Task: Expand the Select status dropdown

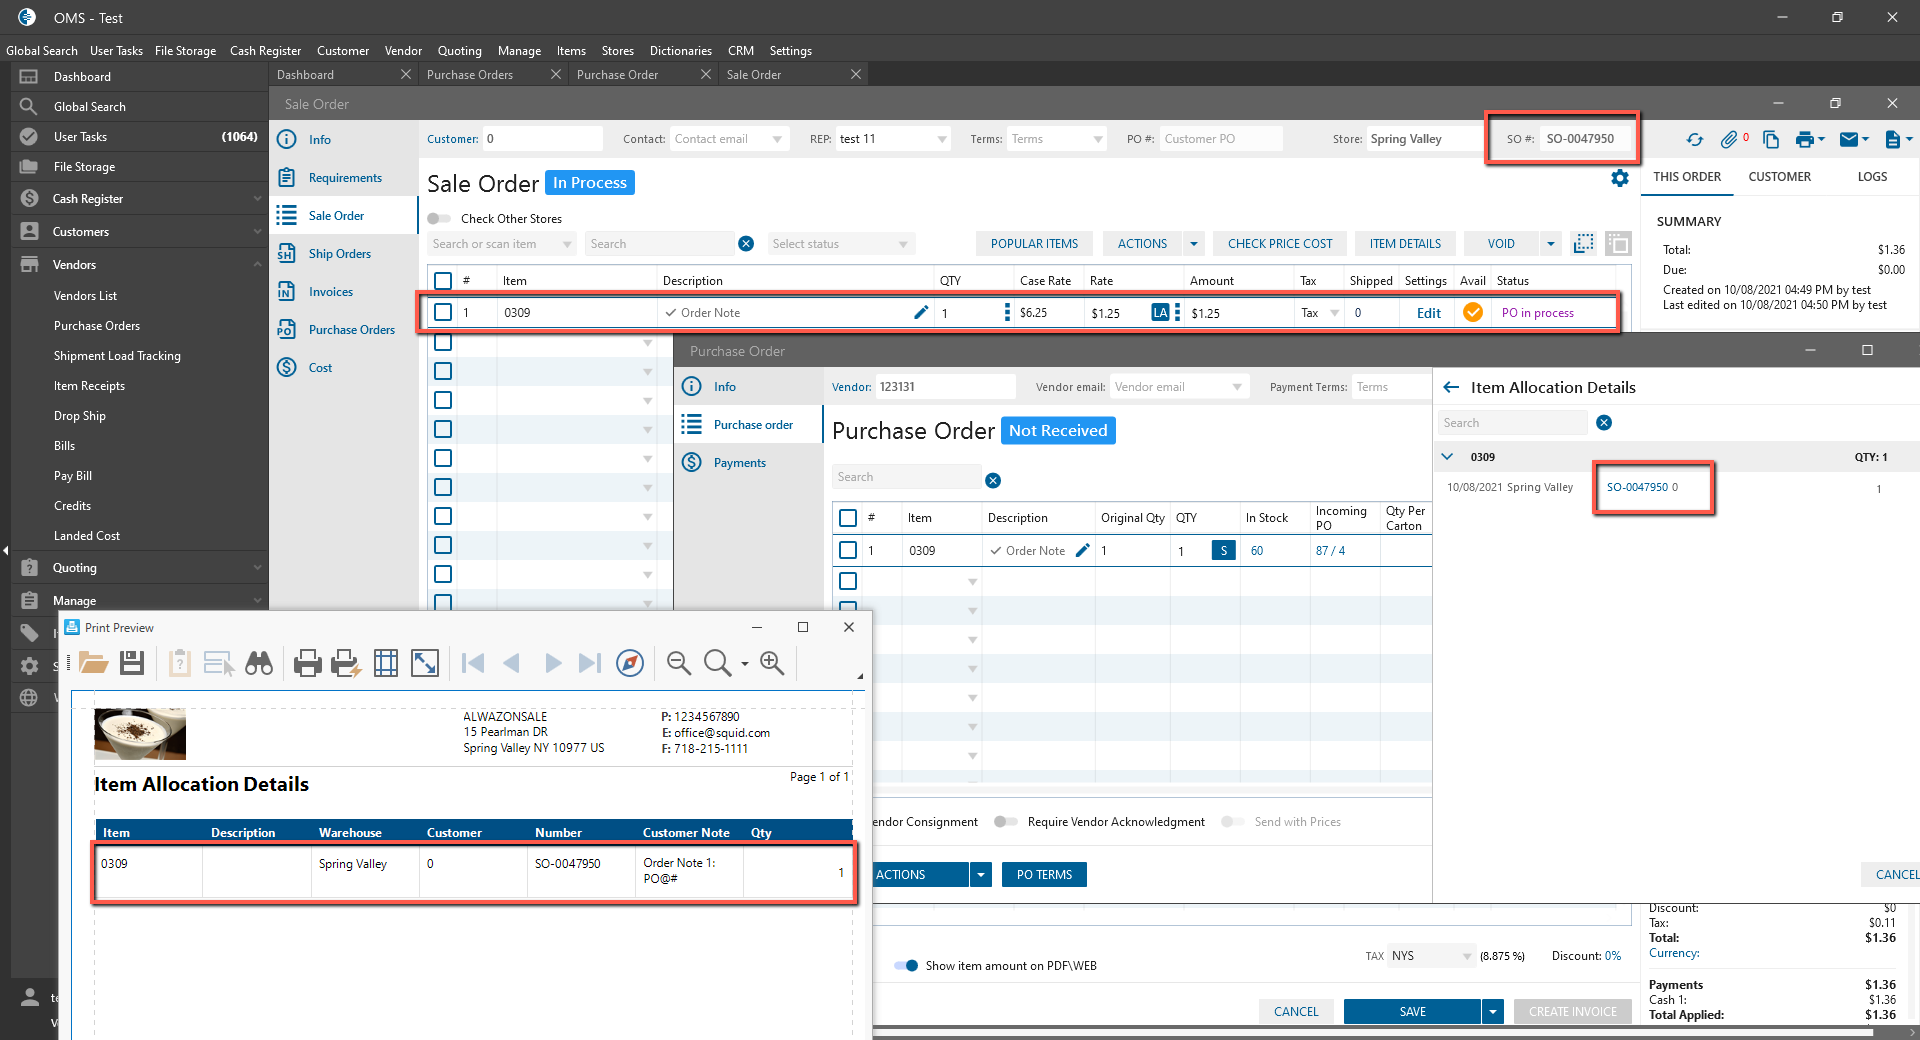Action: point(902,245)
